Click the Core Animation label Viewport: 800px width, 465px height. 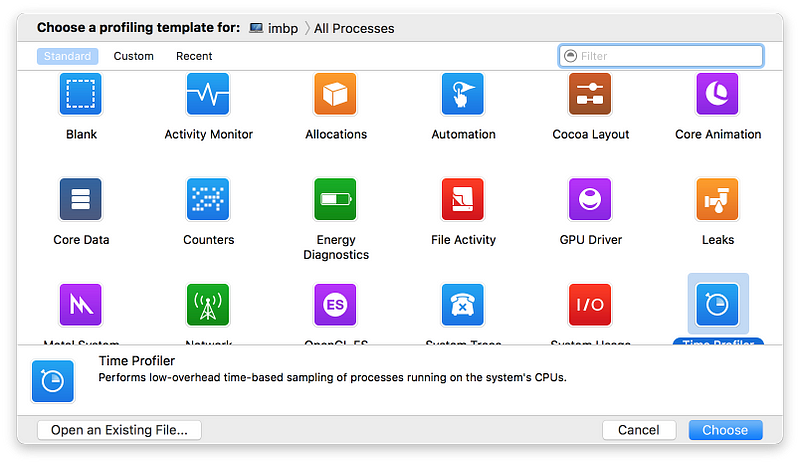pos(718,134)
